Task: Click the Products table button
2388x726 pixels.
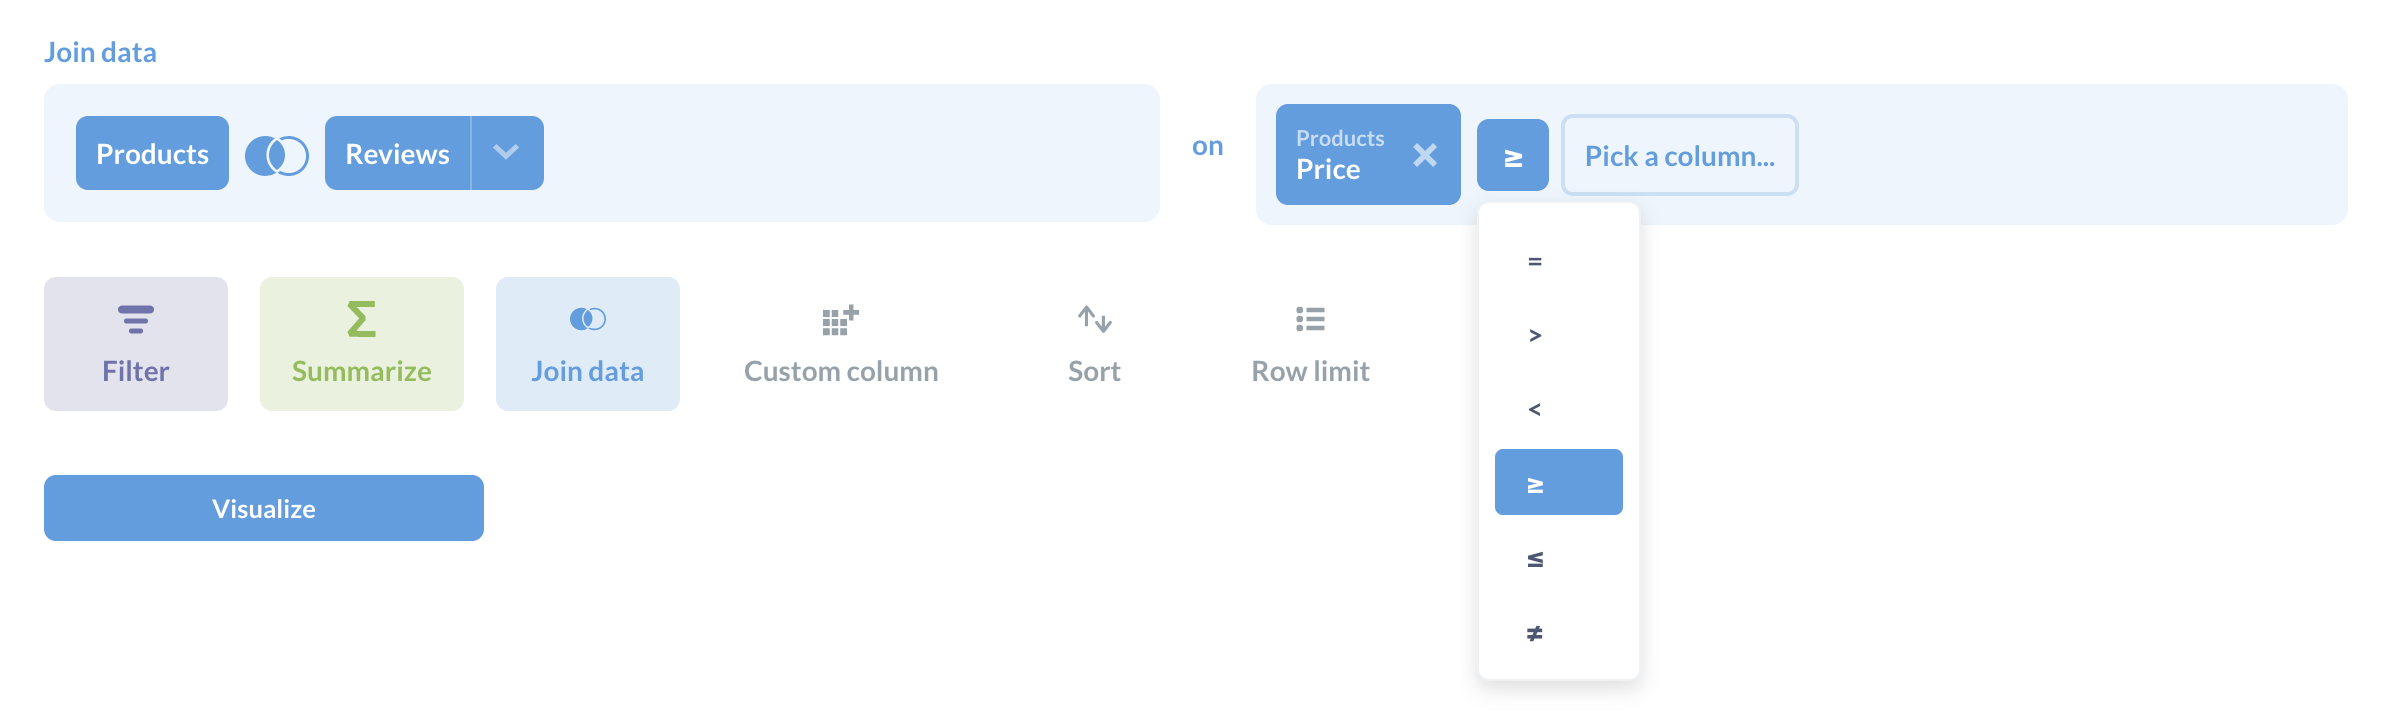Action: [152, 153]
